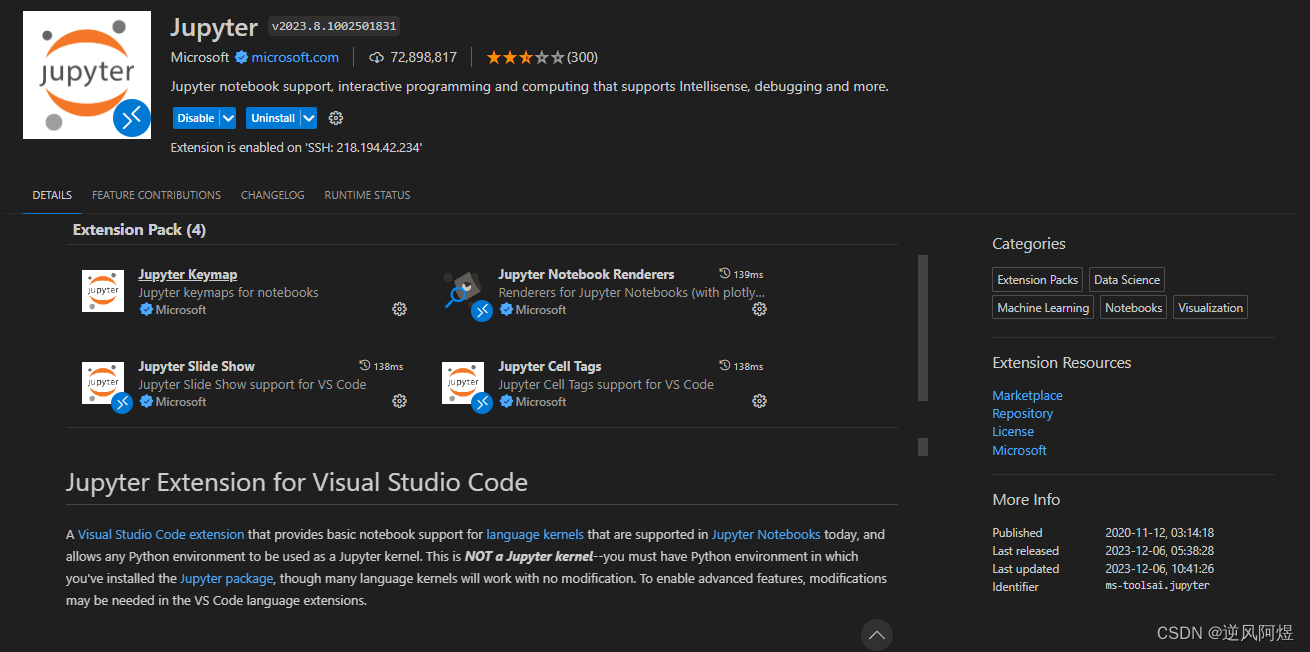The image size is (1310, 652).
Task: Follow the Jupyter package link
Action: 227,579
